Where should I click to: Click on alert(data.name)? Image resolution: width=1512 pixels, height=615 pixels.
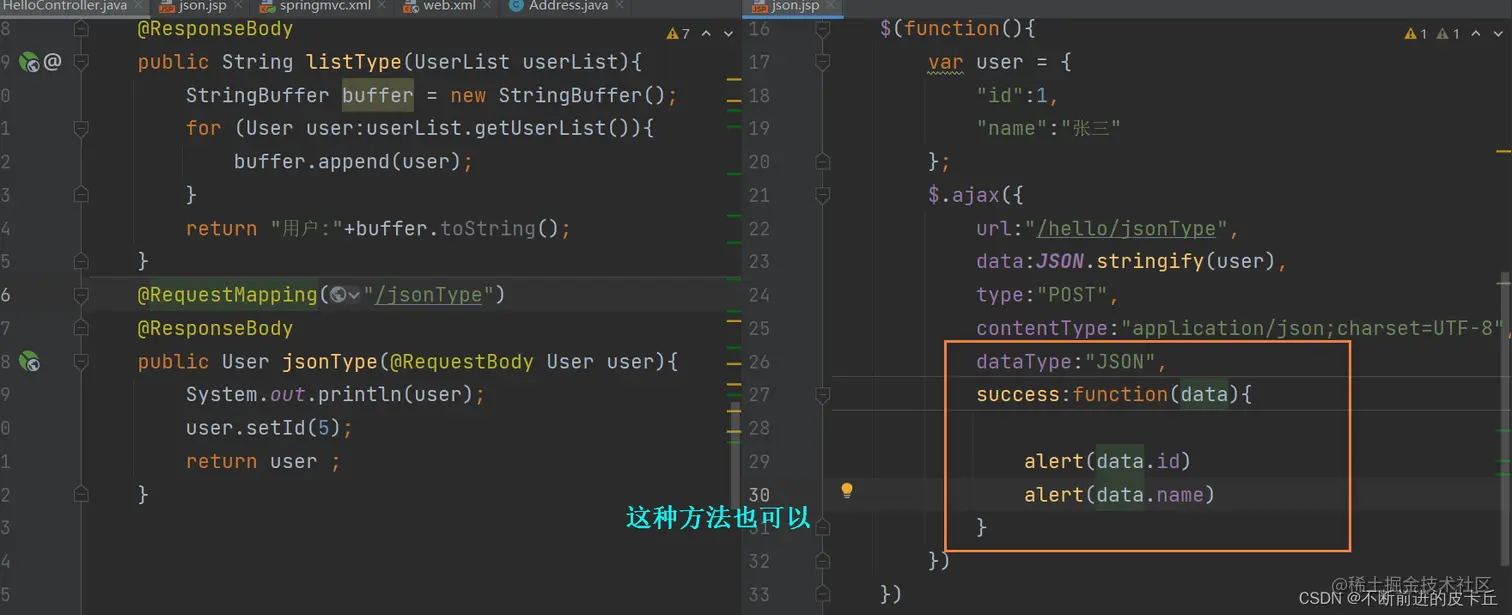(1120, 494)
